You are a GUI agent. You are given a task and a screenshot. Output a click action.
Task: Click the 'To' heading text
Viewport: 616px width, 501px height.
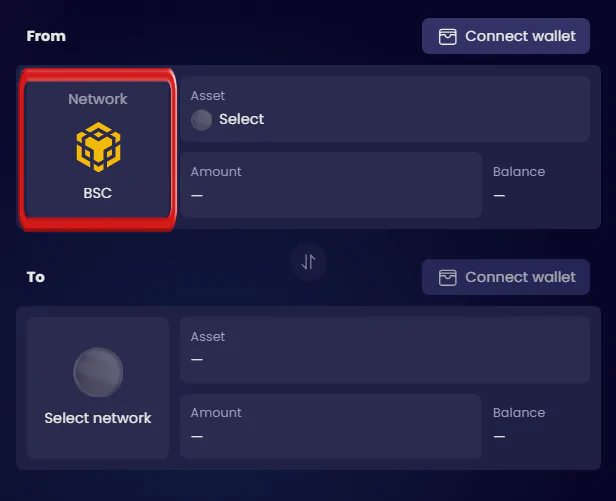[36, 277]
